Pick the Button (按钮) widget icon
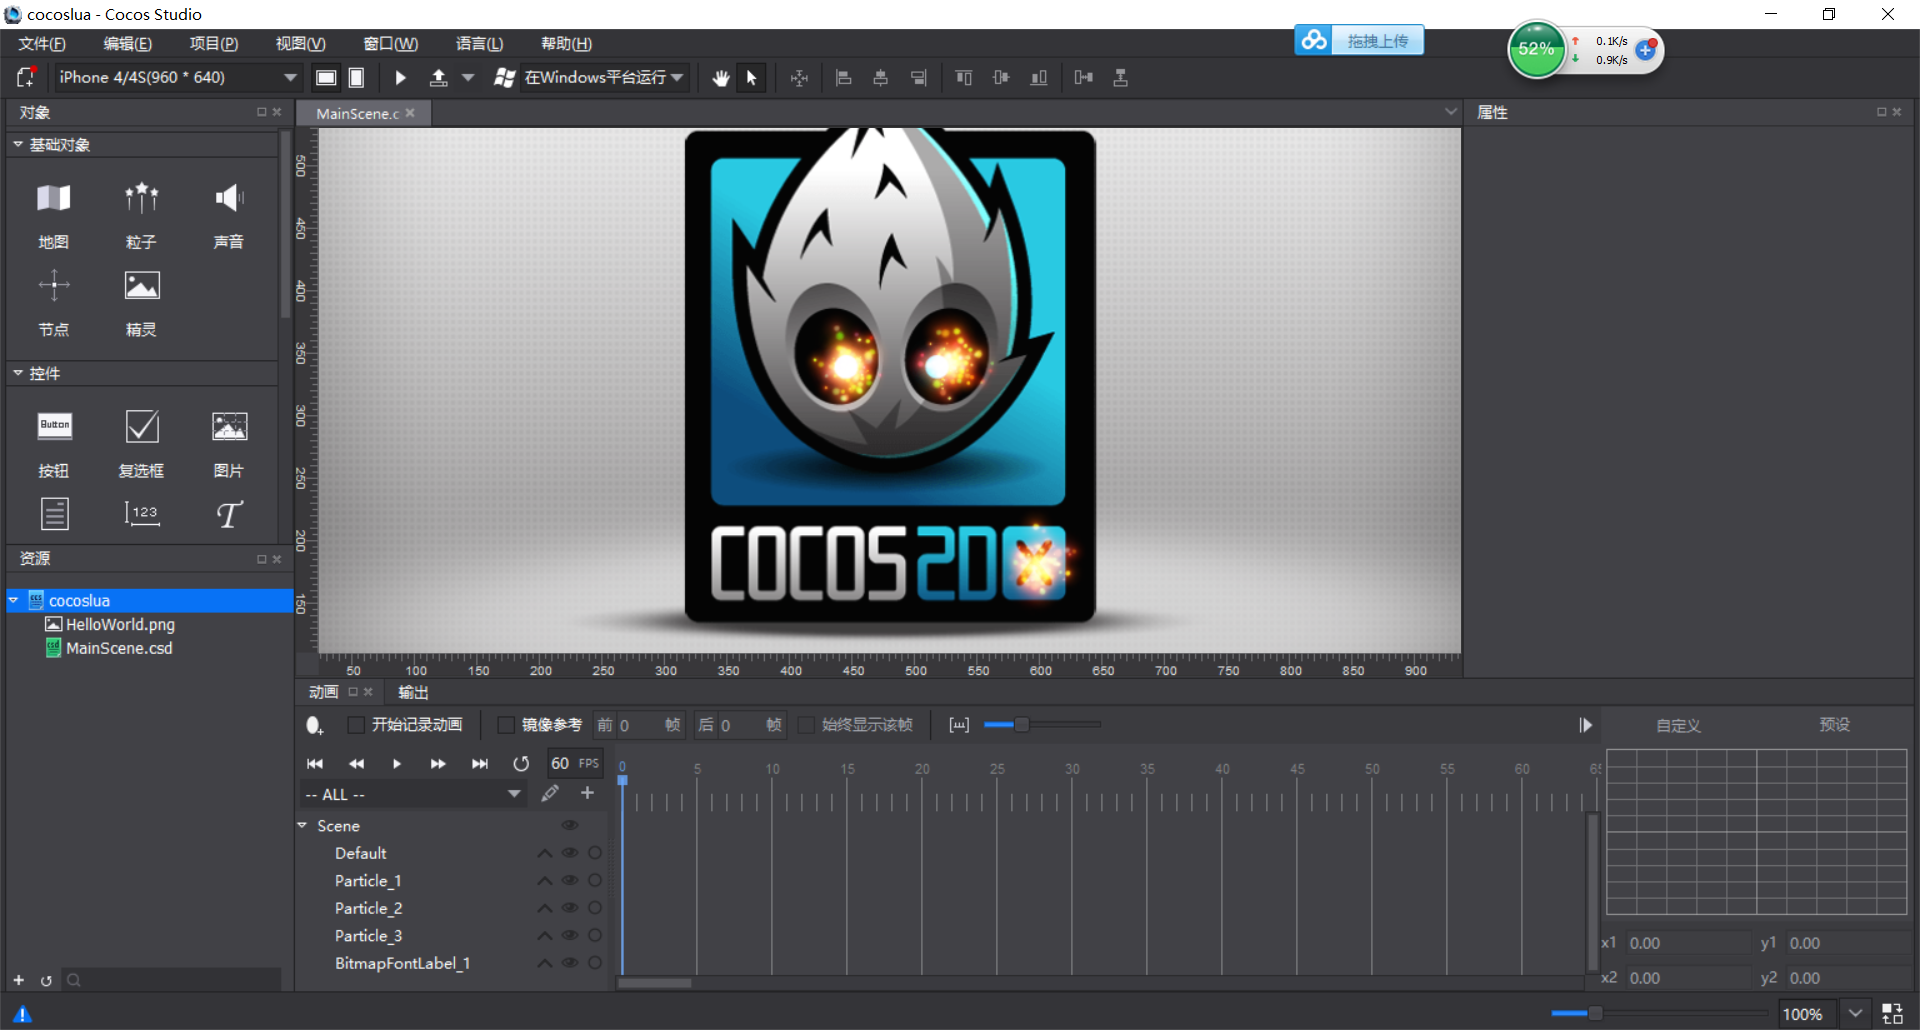The image size is (1920, 1030). point(54,426)
